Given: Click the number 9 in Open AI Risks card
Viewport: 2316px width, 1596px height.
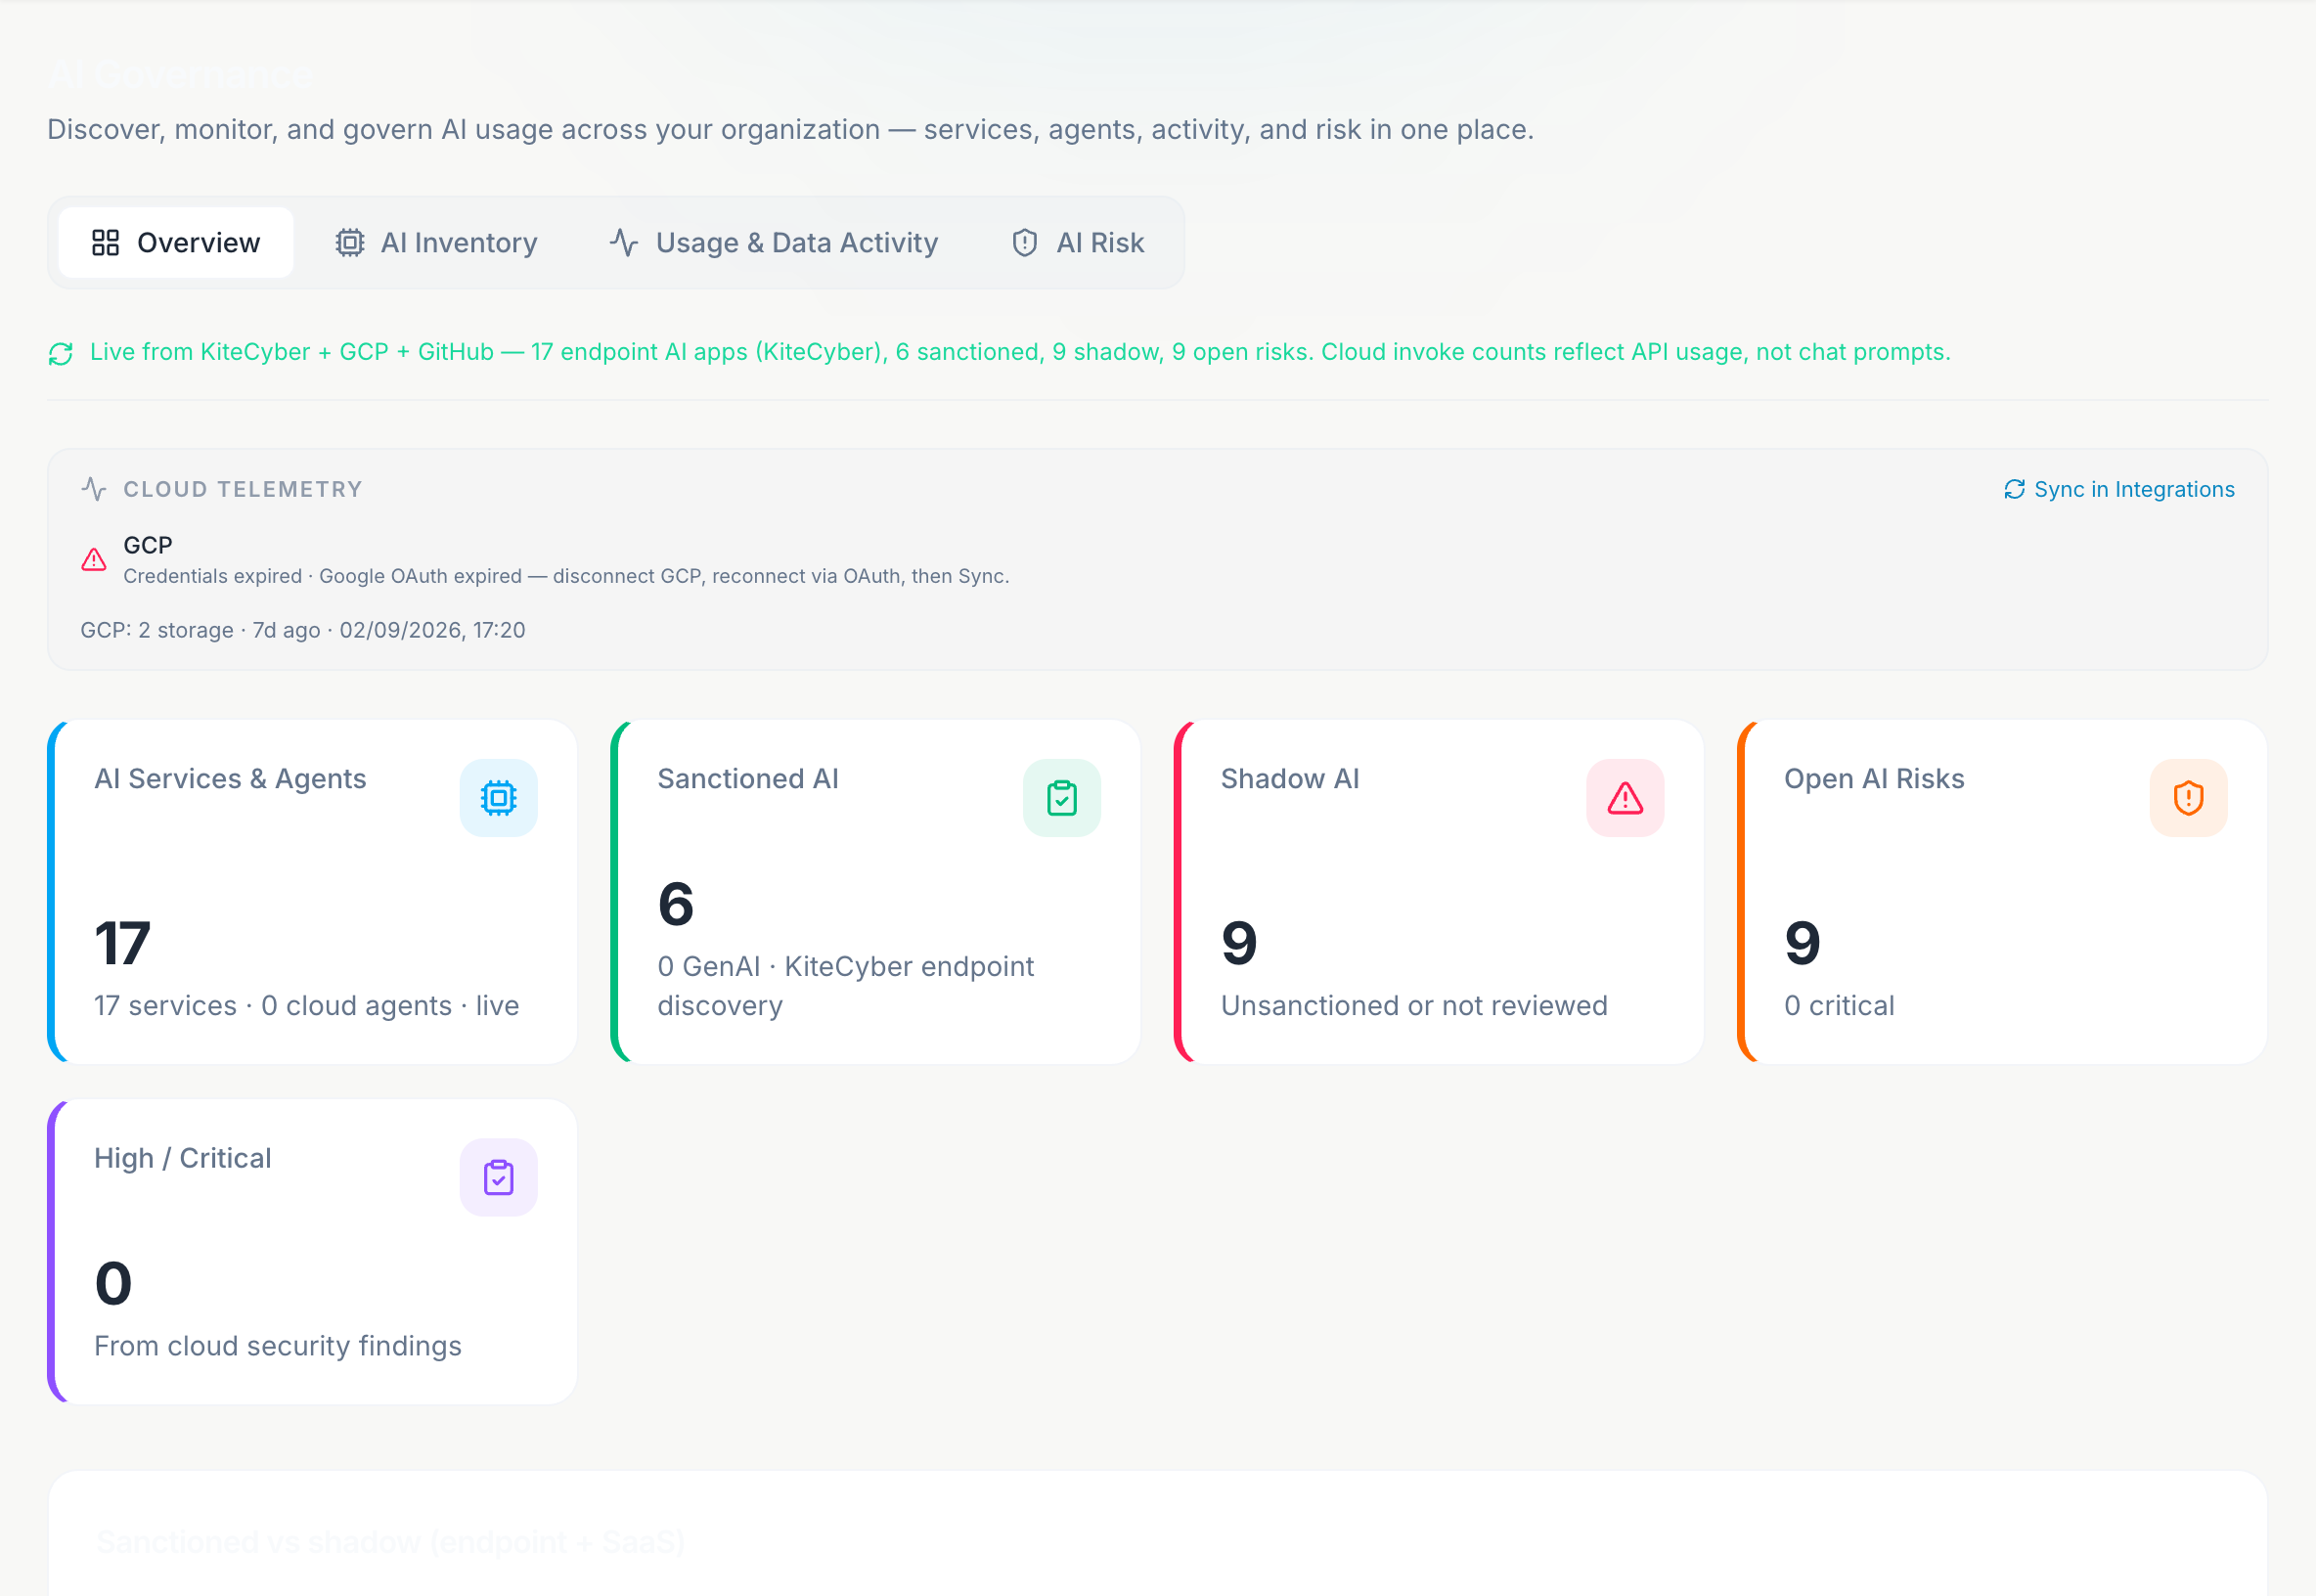Looking at the screenshot, I should pos(1803,944).
